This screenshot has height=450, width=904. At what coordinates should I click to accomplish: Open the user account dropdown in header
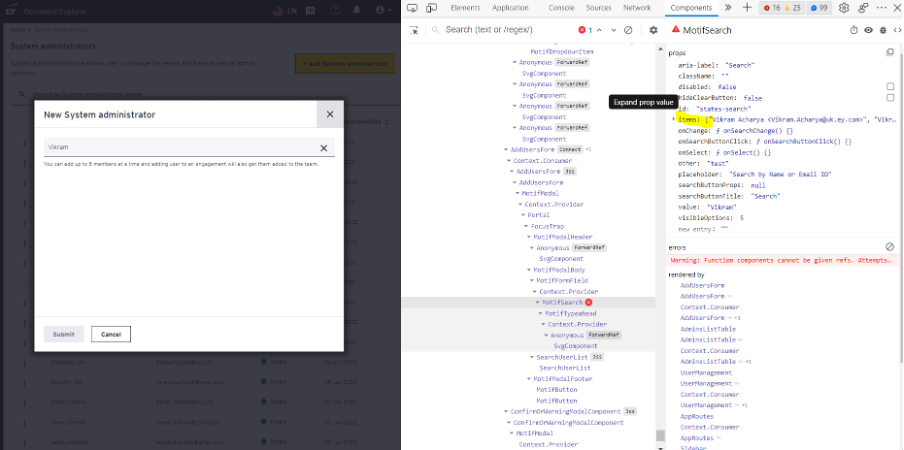383,10
